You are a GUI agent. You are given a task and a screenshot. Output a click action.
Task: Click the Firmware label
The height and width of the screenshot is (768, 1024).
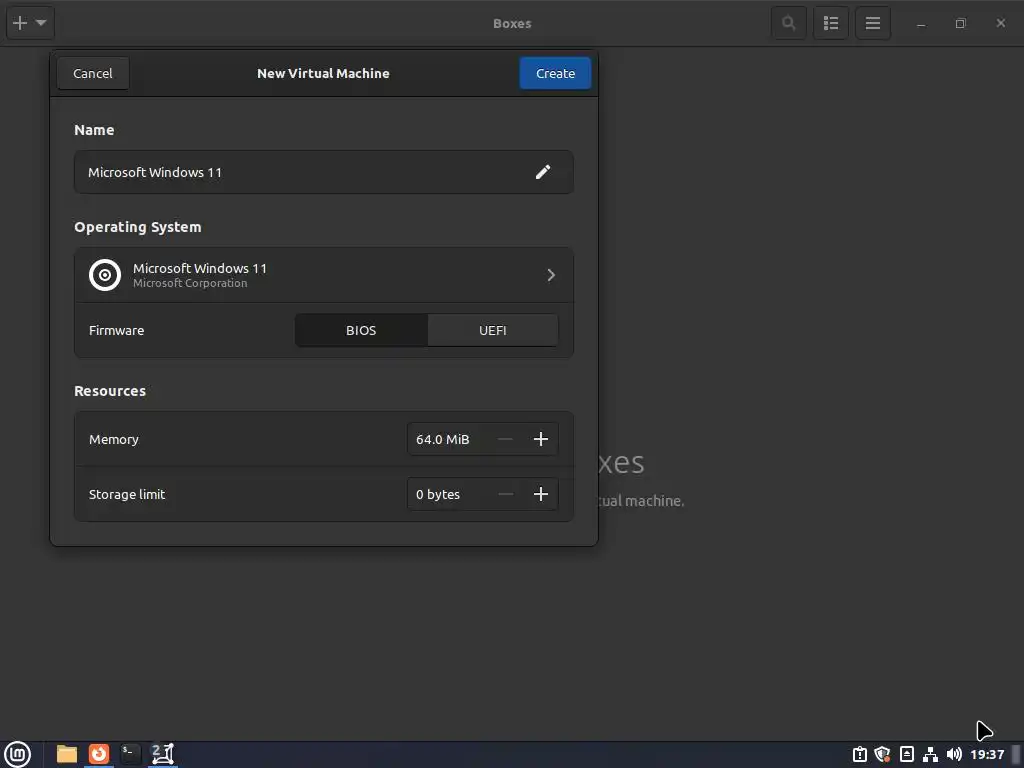tap(116, 330)
